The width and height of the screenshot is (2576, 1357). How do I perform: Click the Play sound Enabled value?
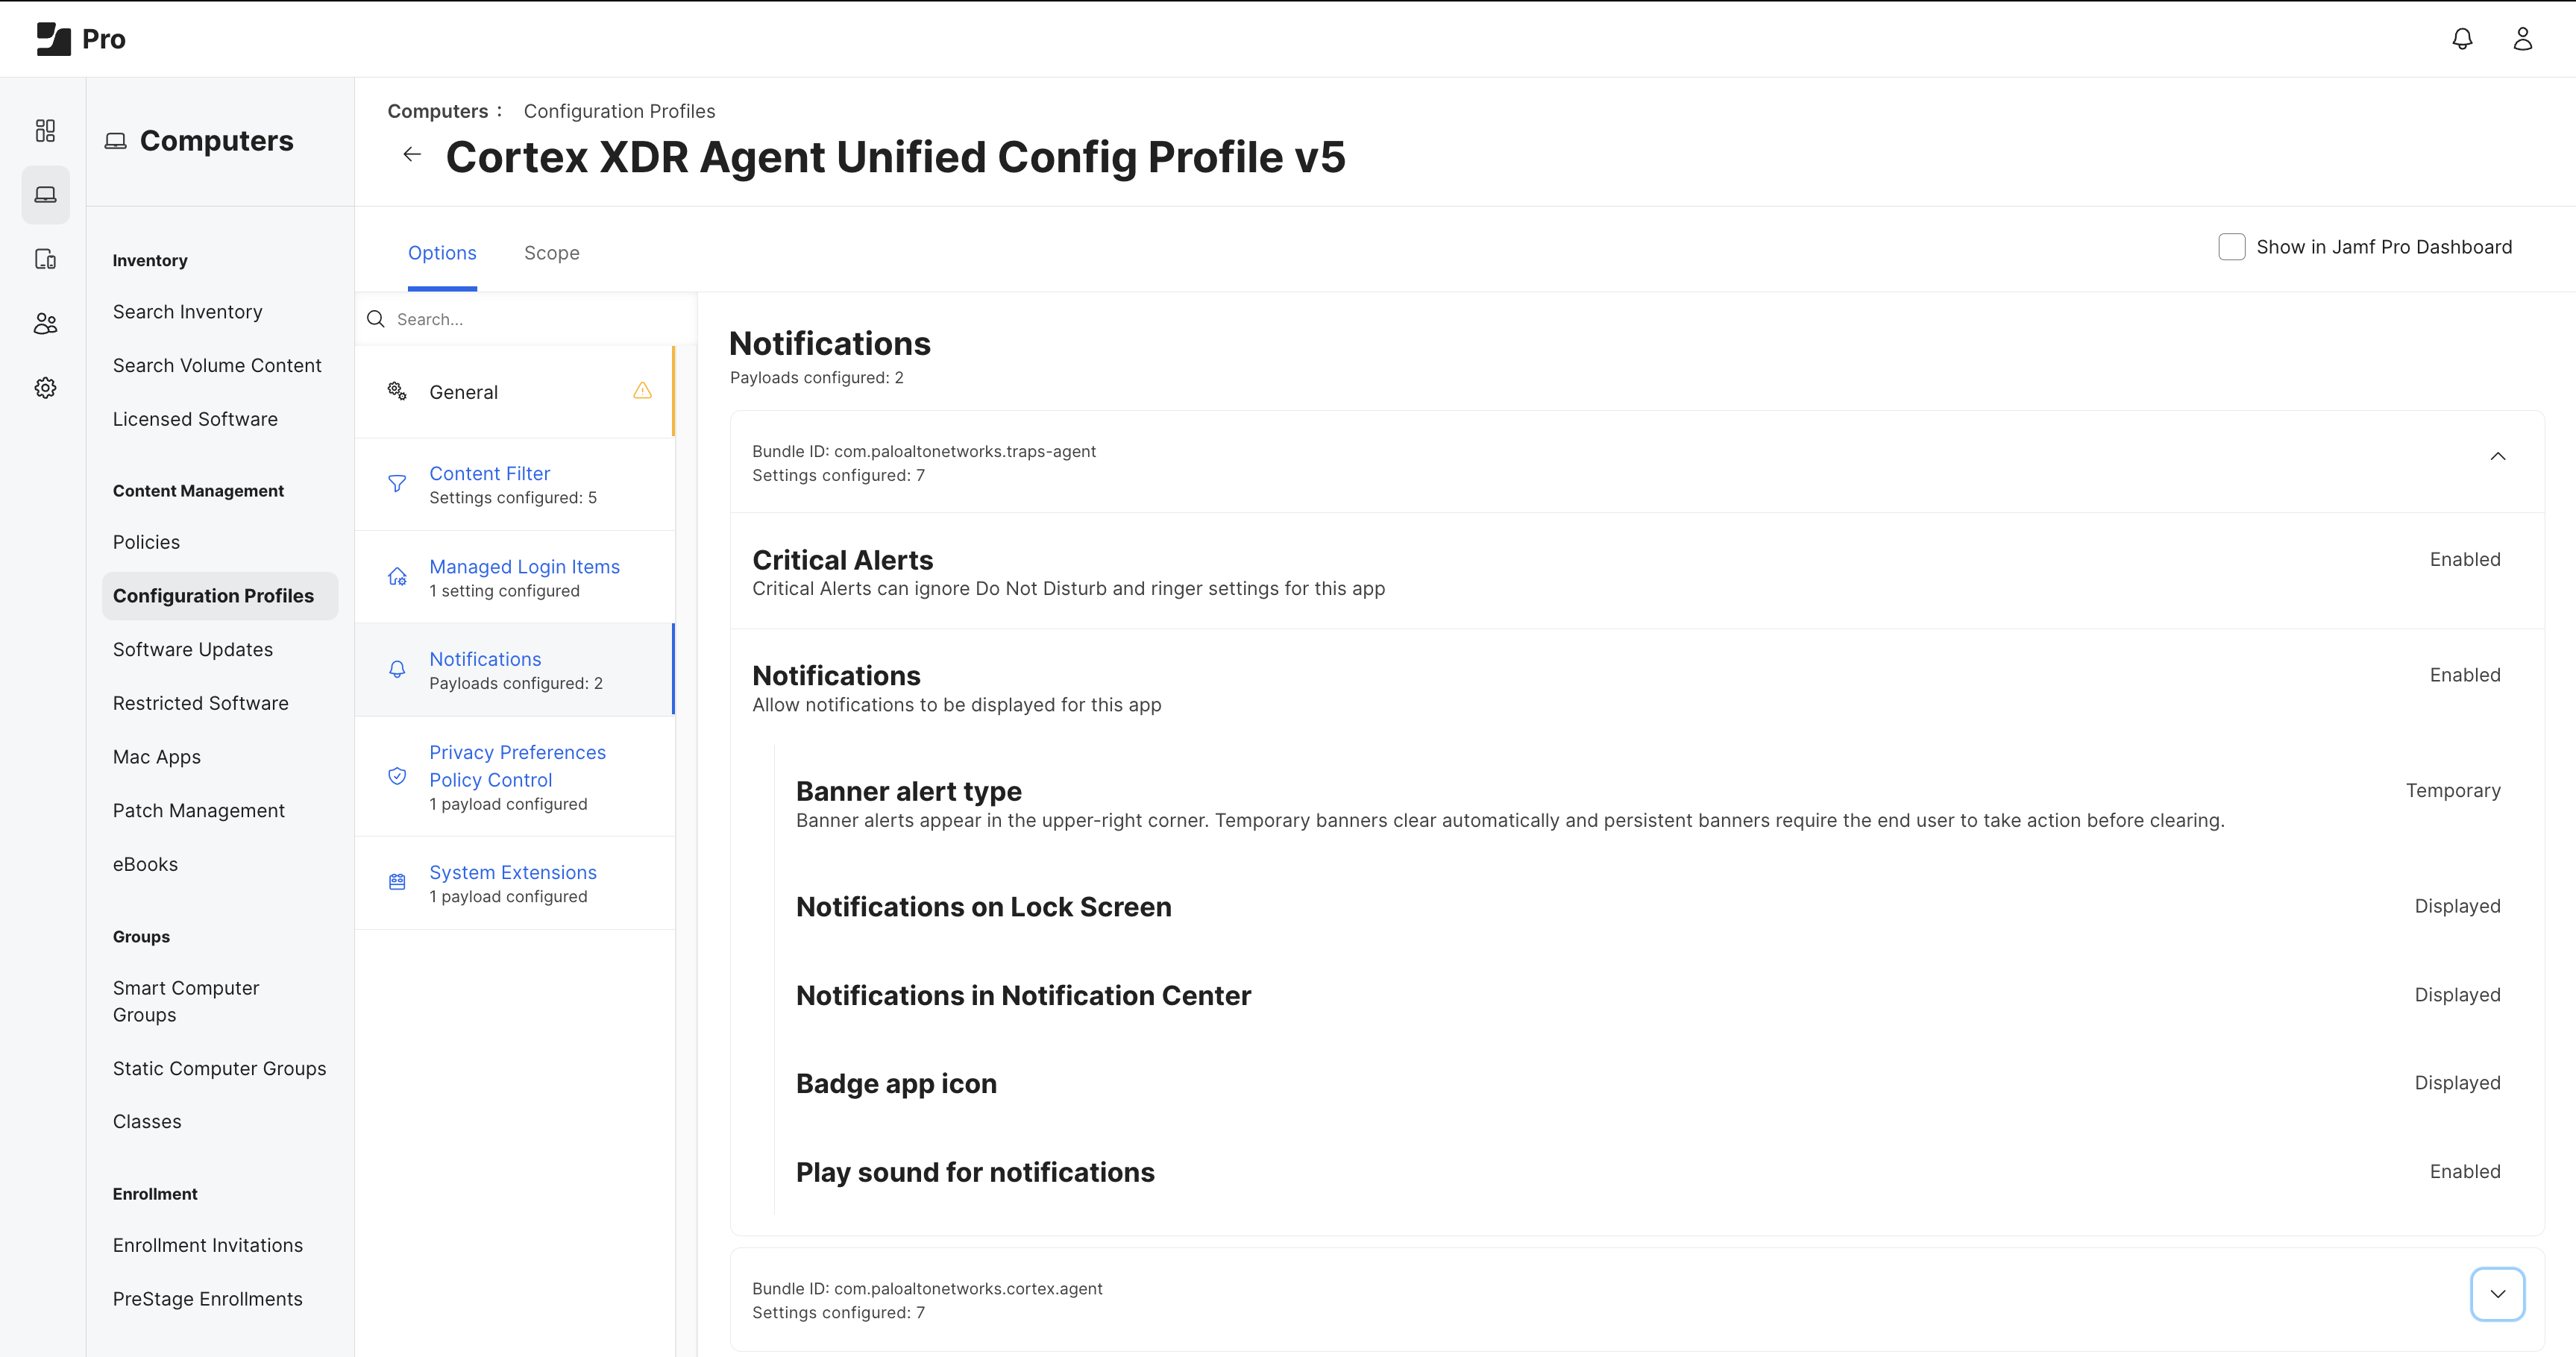tap(2465, 1172)
